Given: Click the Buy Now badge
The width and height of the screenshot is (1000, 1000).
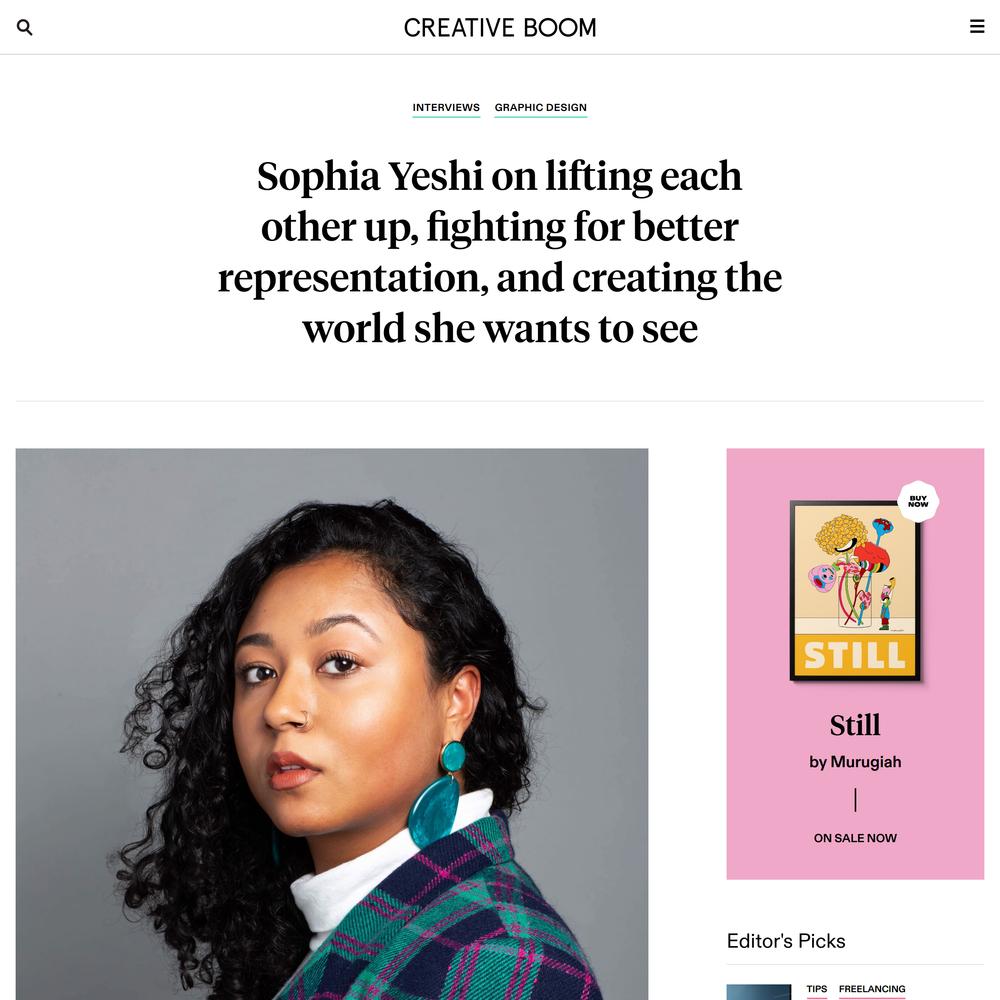Looking at the screenshot, I should click(918, 501).
